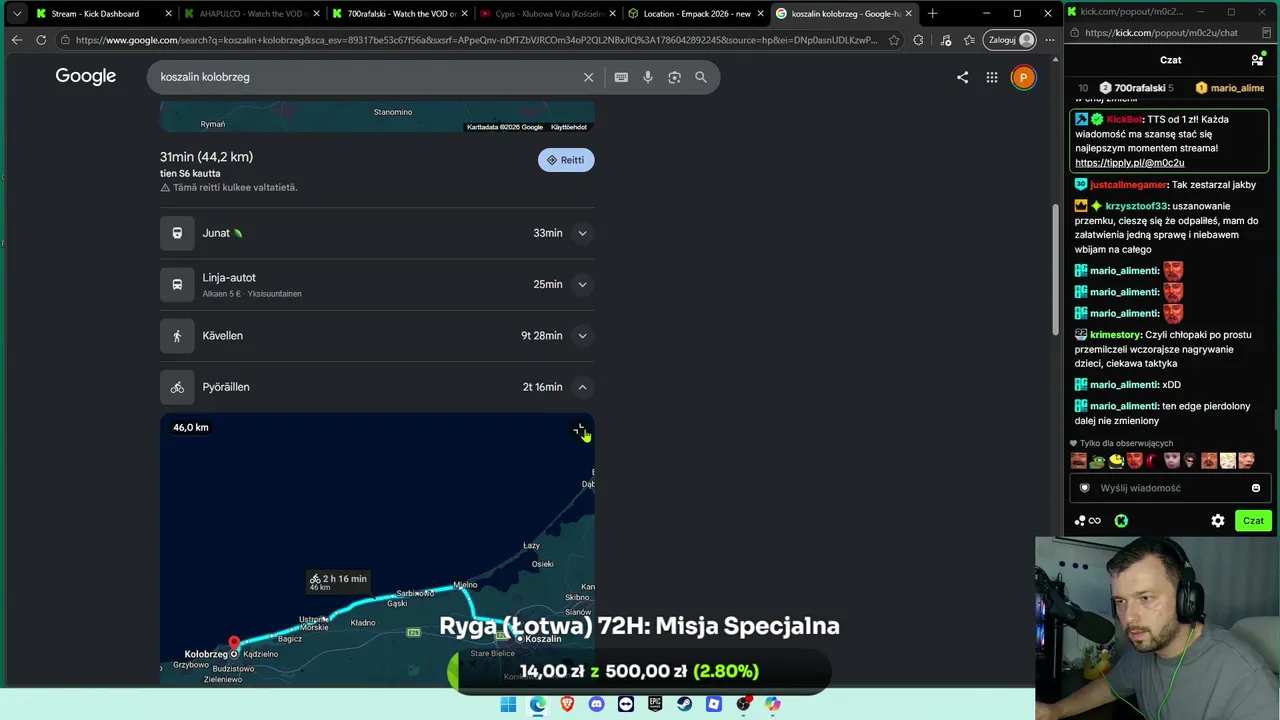Open the emoji picker in chat
The height and width of the screenshot is (720, 1280).
point(1256,488)
